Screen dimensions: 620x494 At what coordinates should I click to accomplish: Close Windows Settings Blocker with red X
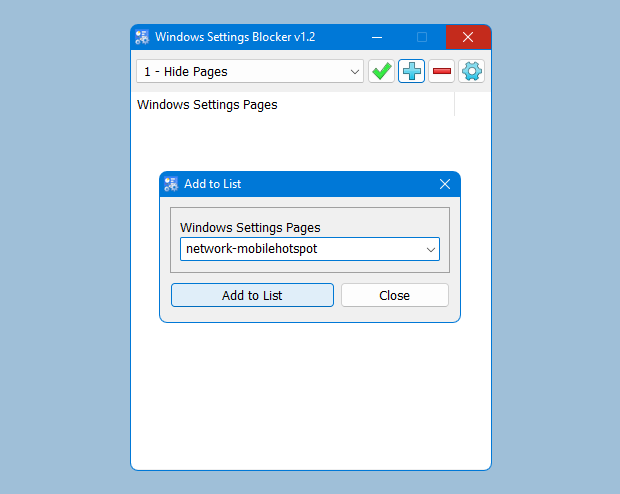(467, 38)
